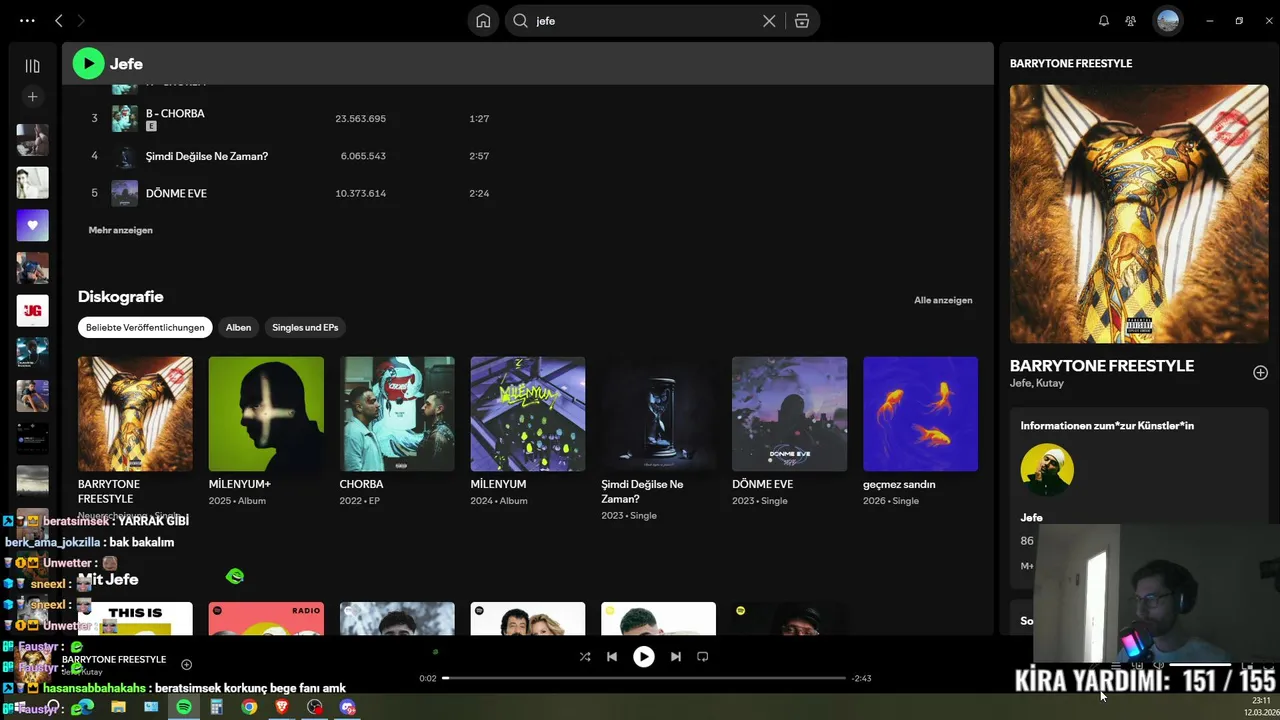The width and height of the screenshot is (1280, 720).
Task: Open Jefe's round artist photo
Action: coord(1047,470)
